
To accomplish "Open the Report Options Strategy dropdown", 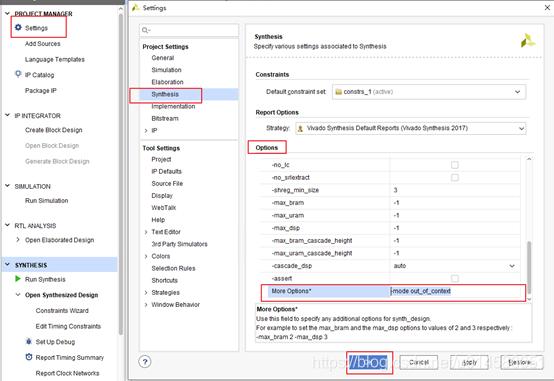I will point(411,128).
